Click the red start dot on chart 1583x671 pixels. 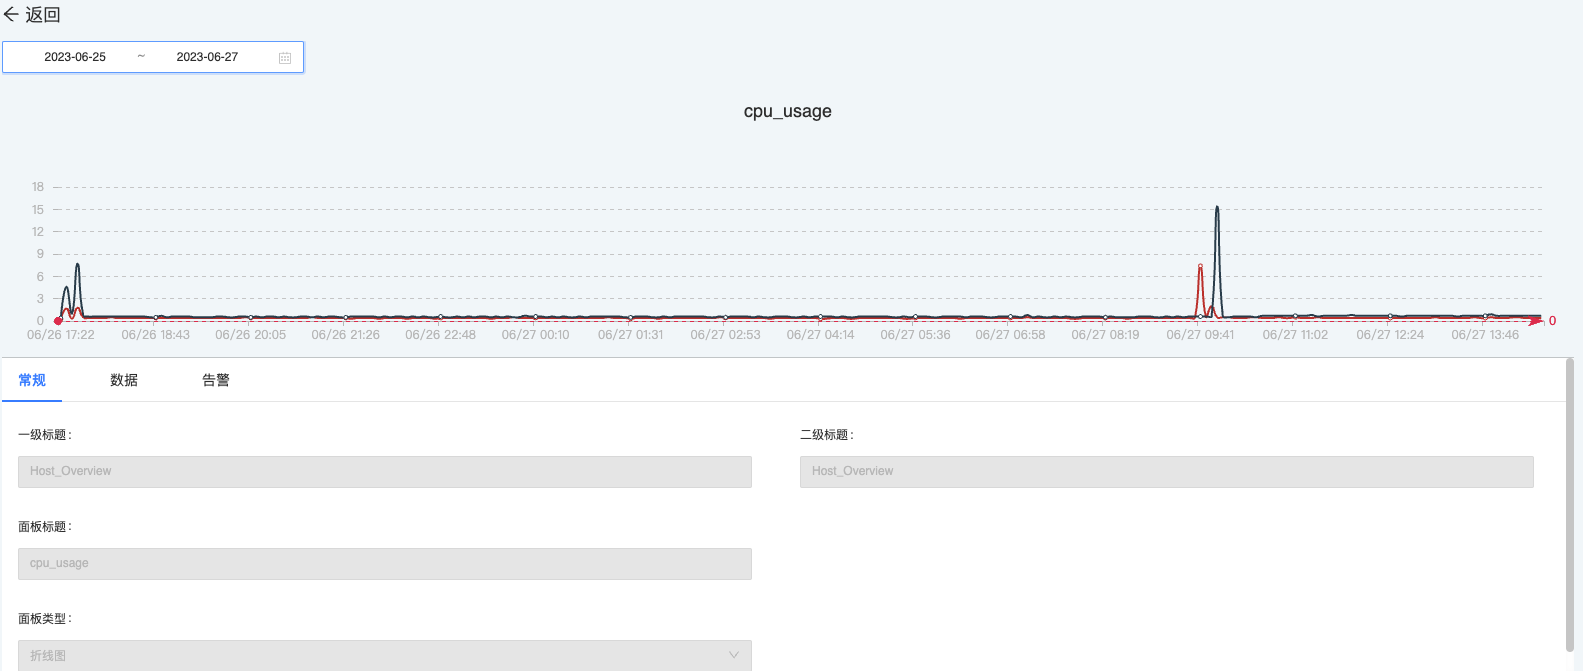pyautogui.click(x=58, y=321)
